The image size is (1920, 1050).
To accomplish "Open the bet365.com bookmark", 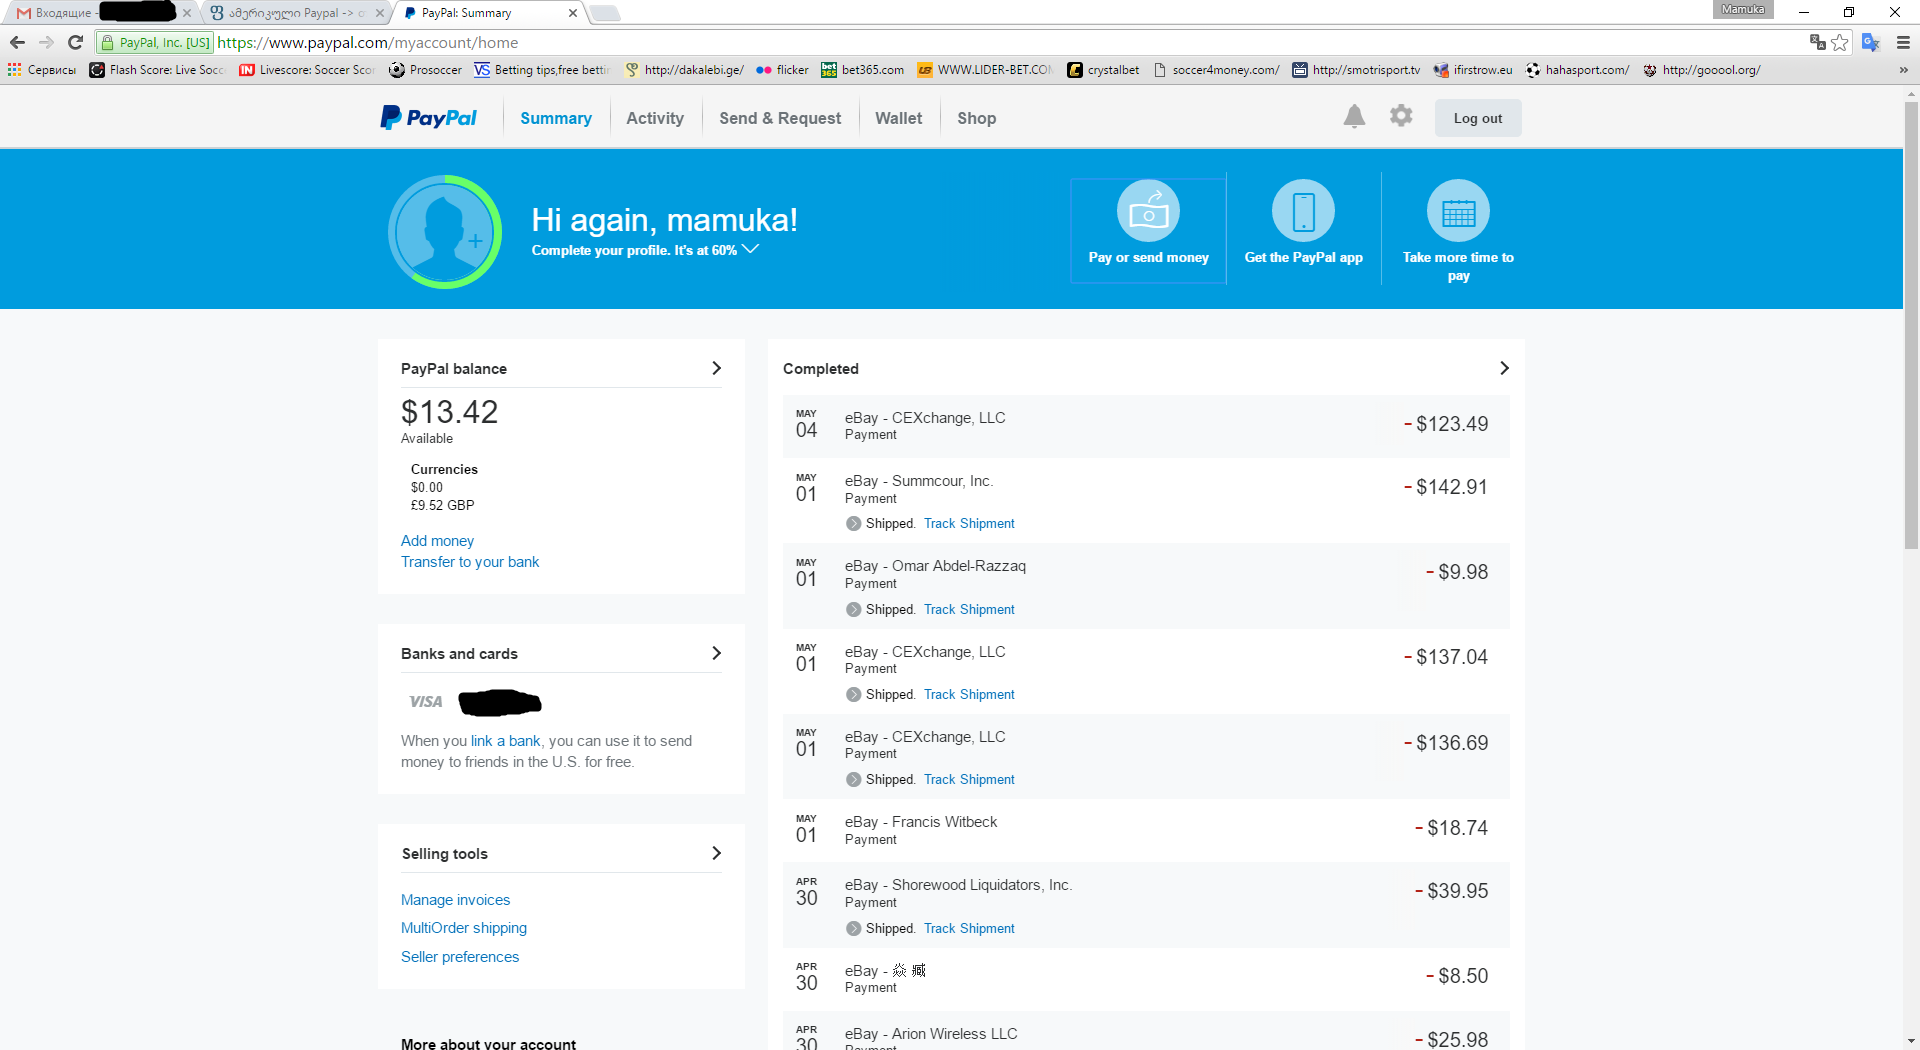I will click(862, 70).
